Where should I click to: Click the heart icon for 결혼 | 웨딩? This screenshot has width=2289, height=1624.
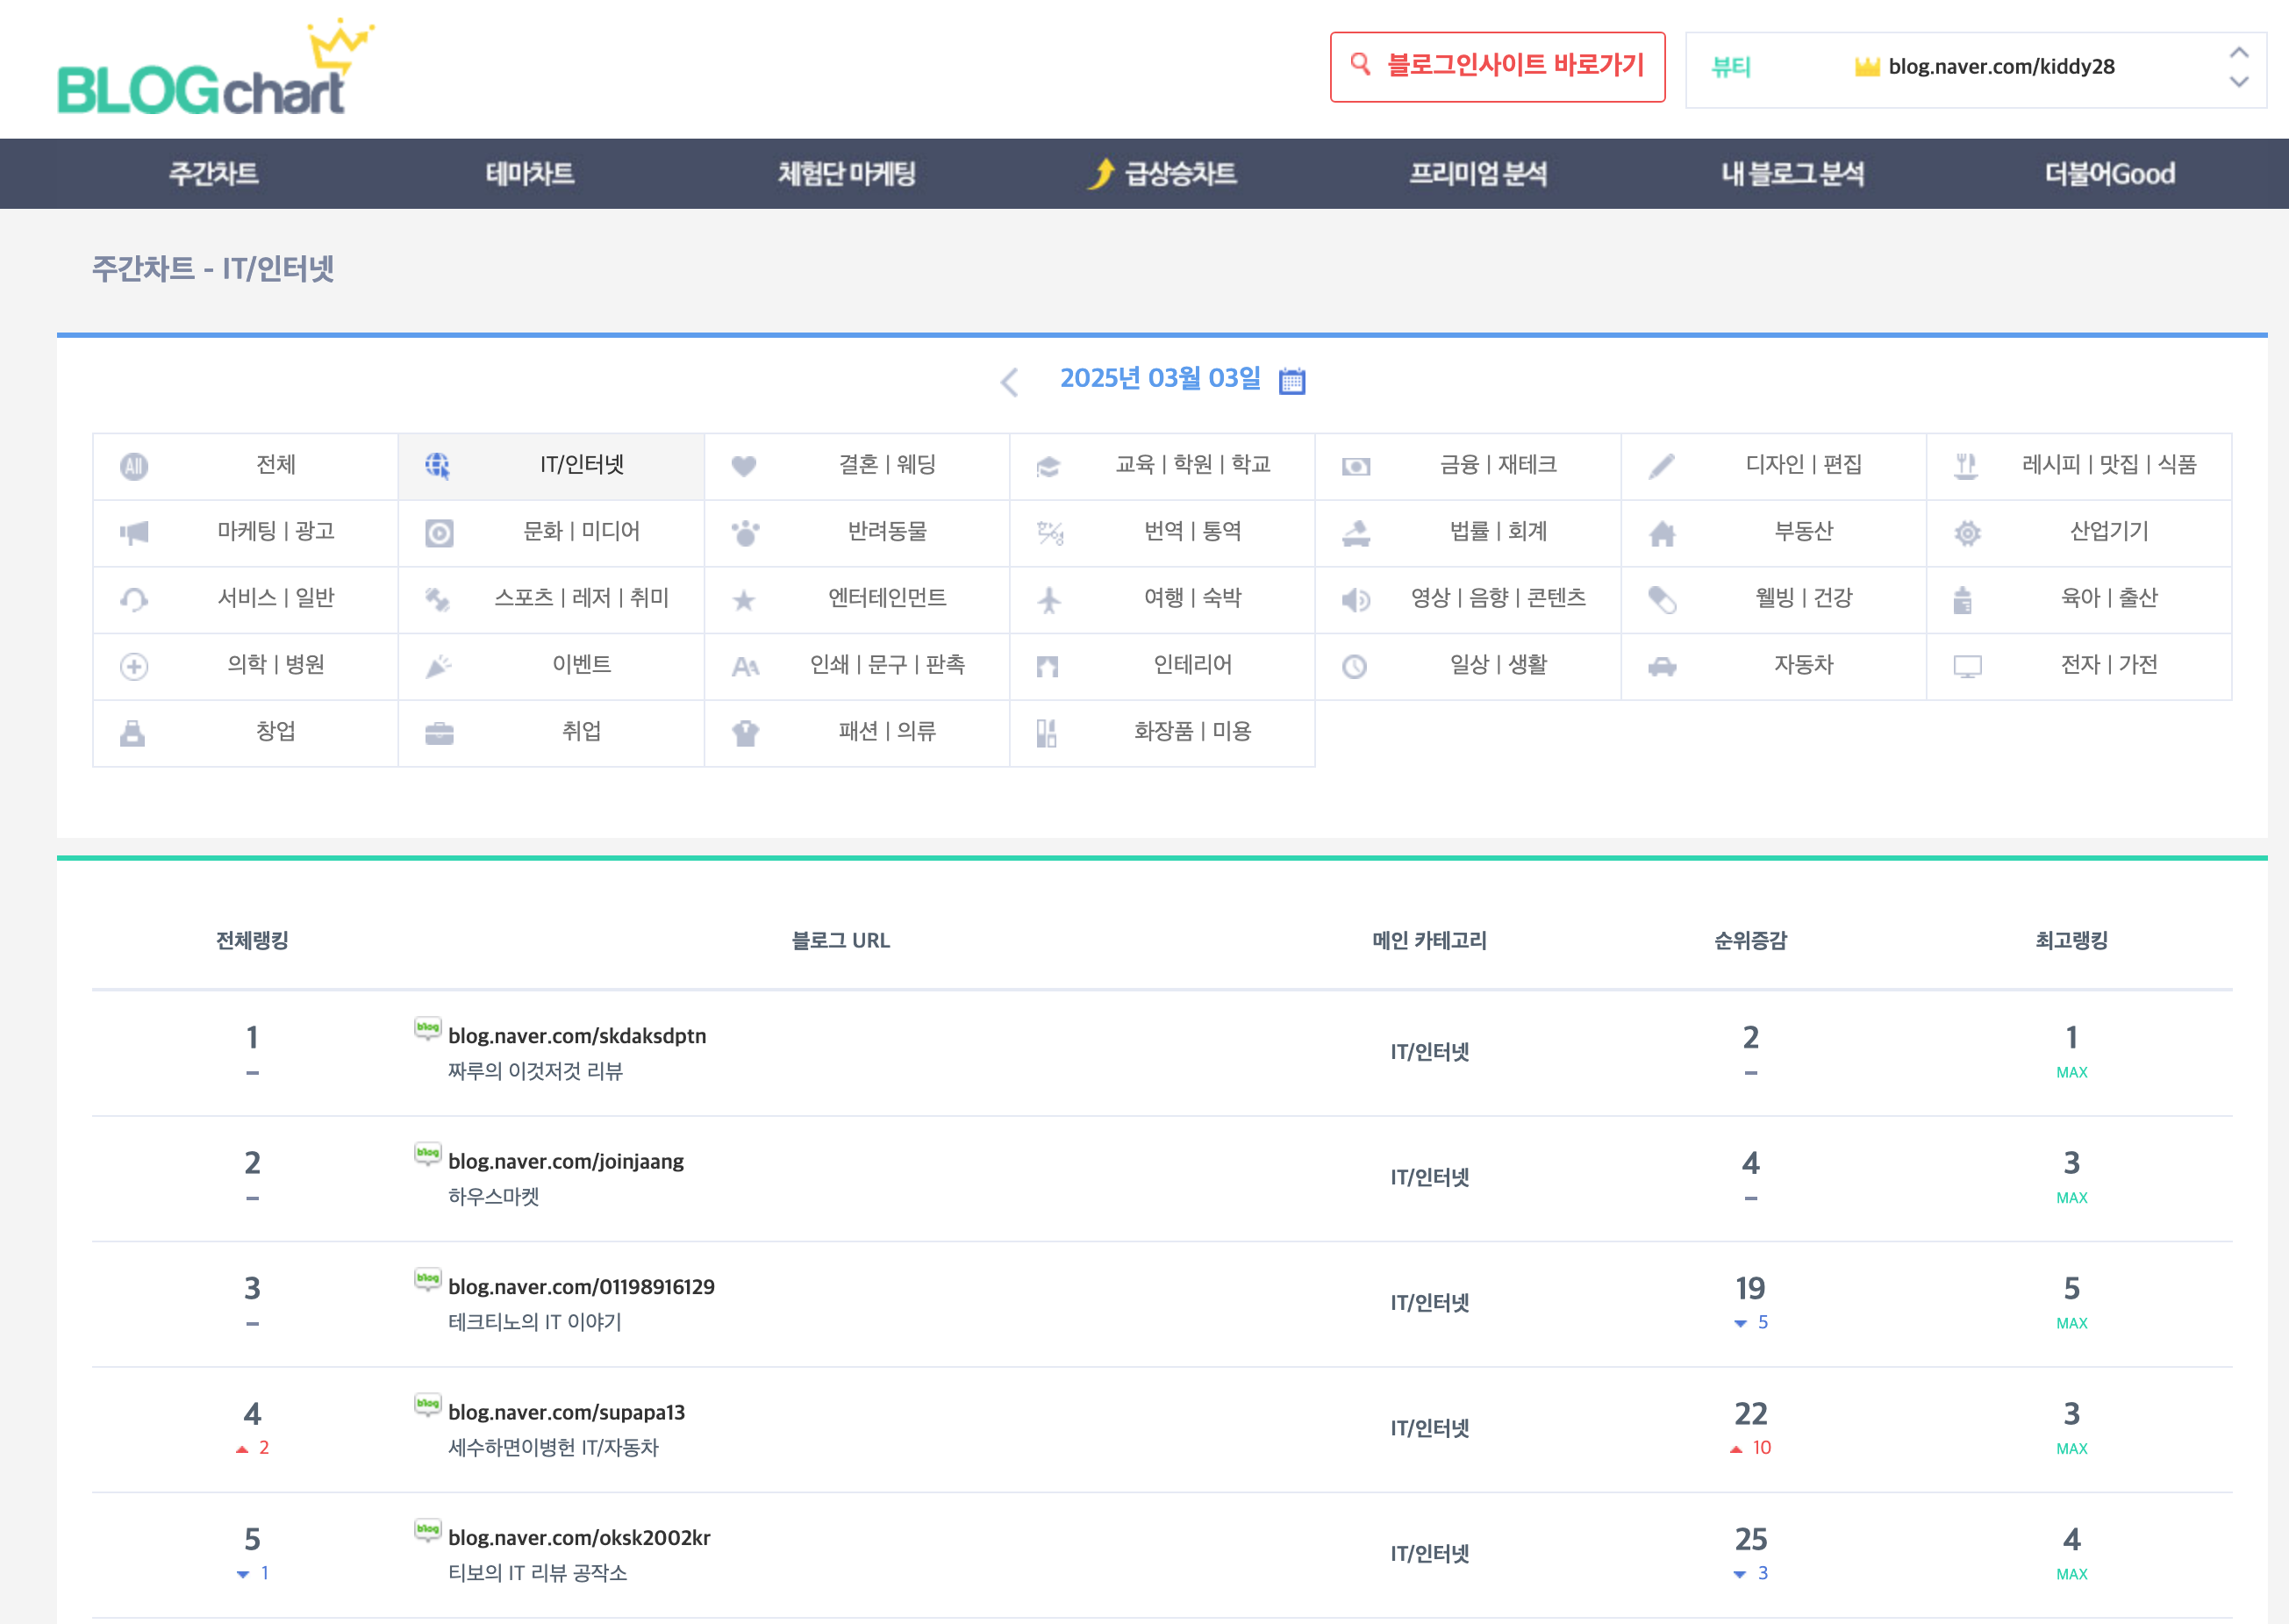743,466
